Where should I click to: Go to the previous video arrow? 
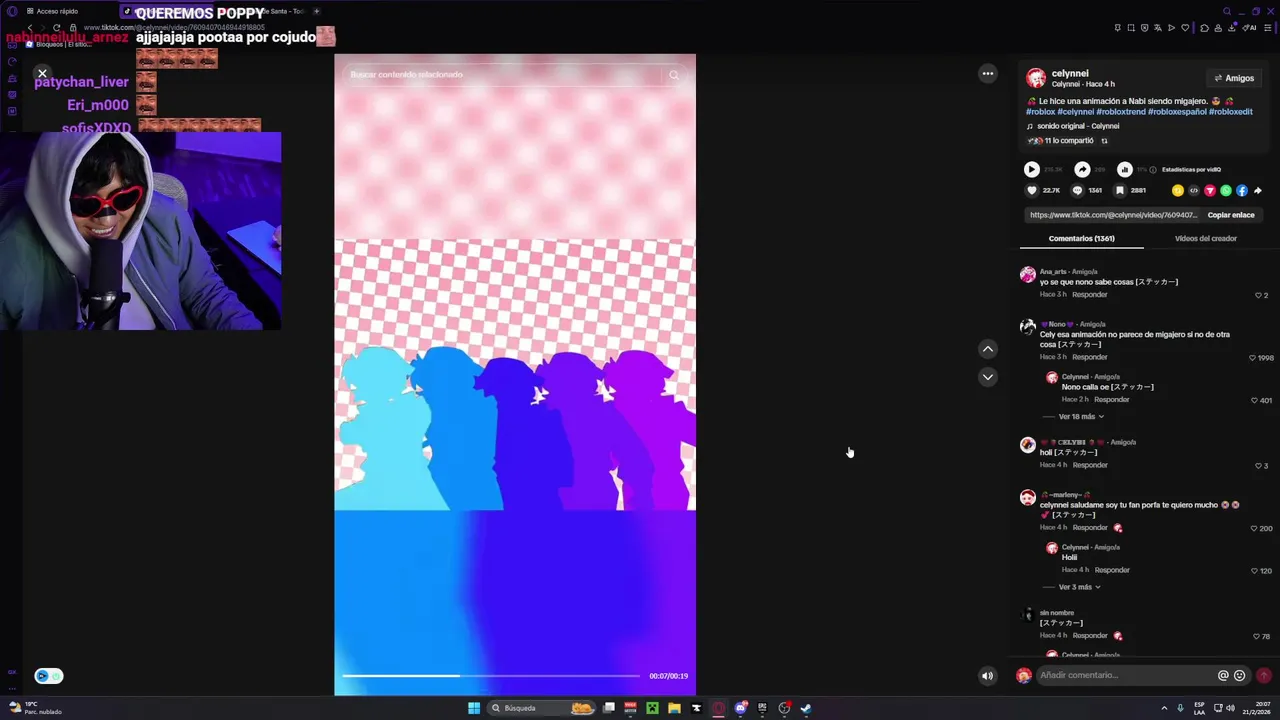point(987,349)
